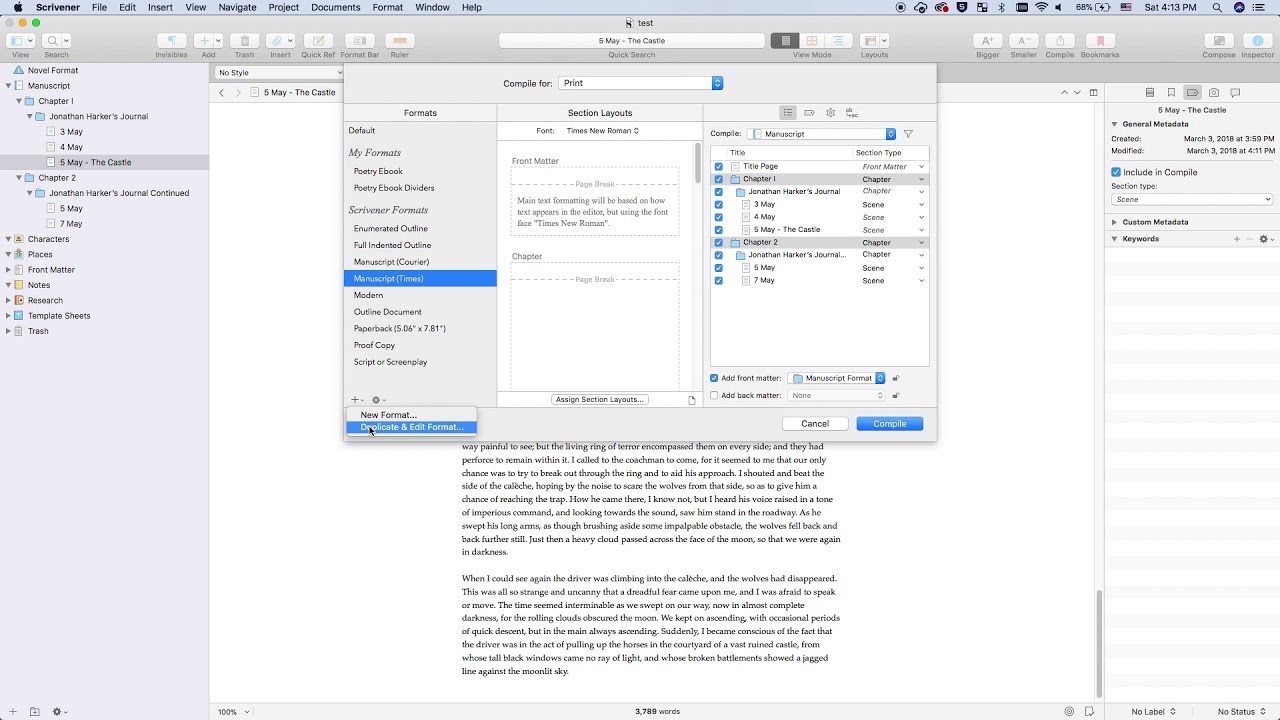Open inspector Section type Scene dropdown
The height and width of the screenshot is (720, 1280).
(x=1192, y=199)
